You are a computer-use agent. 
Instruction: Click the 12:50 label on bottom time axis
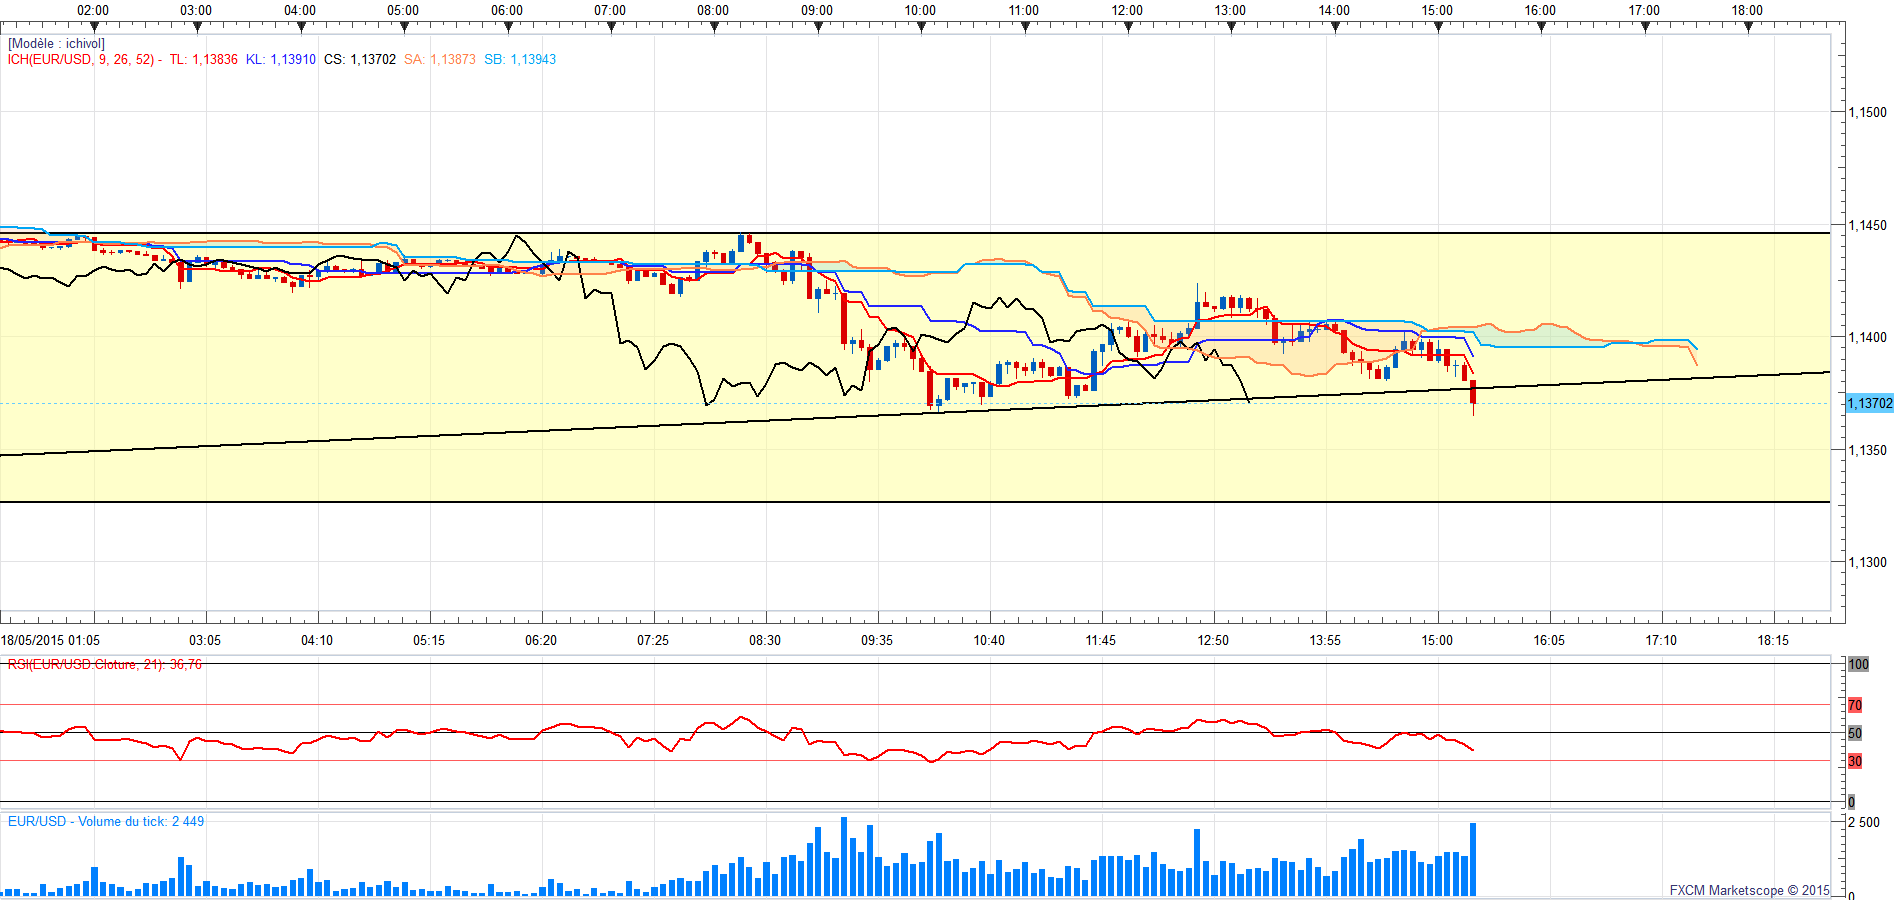pos(1213,641)
